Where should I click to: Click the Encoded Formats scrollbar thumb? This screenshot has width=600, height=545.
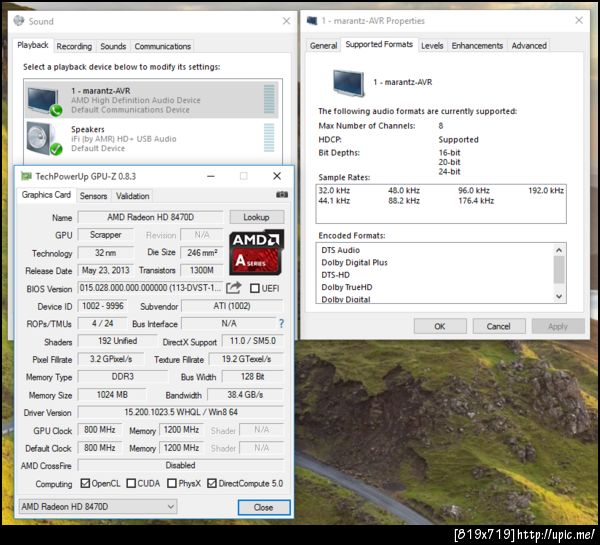(x=559, y=270)
